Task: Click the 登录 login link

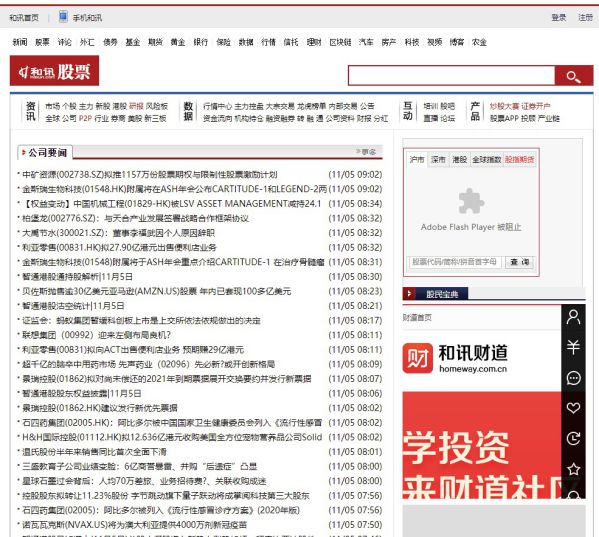Action: [559, 17]
